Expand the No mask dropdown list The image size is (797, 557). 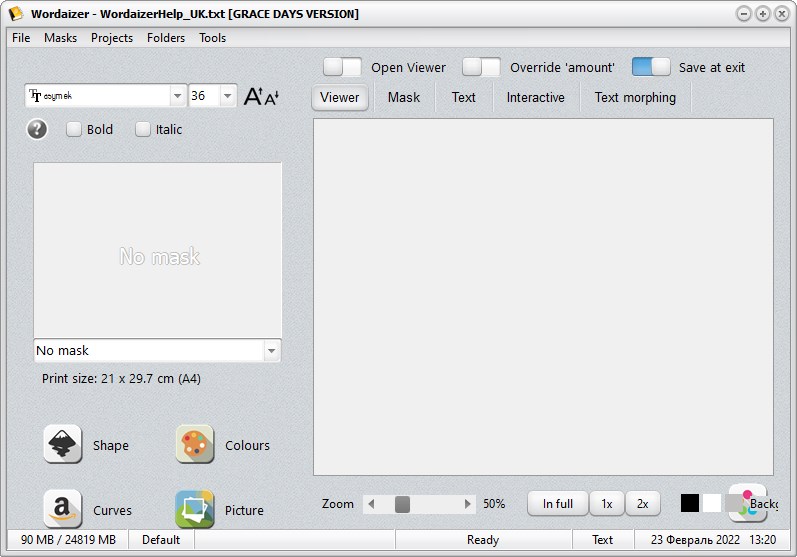[272, 351]
